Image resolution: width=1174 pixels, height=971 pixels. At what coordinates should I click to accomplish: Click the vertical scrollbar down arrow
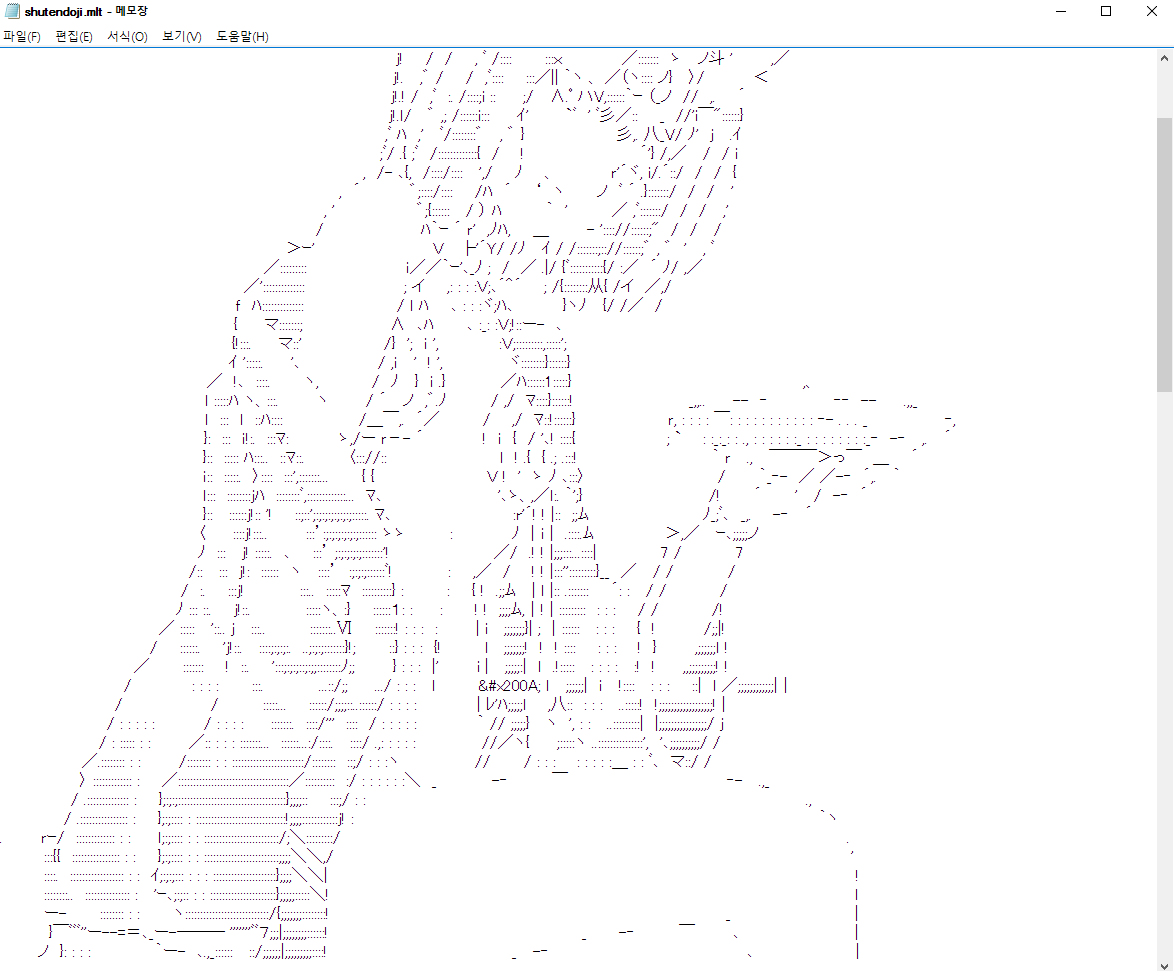coord(1165,962)
